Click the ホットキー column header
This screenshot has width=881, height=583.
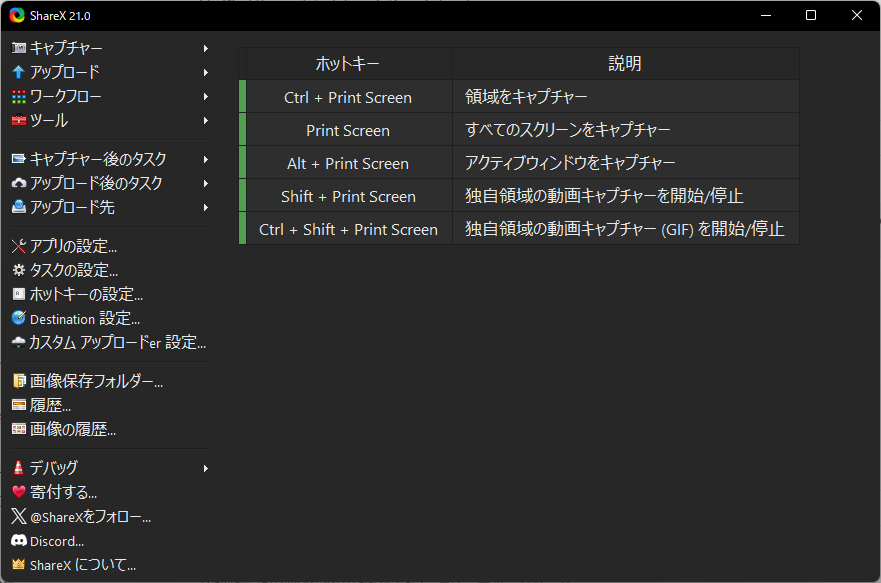pos(349,63)
